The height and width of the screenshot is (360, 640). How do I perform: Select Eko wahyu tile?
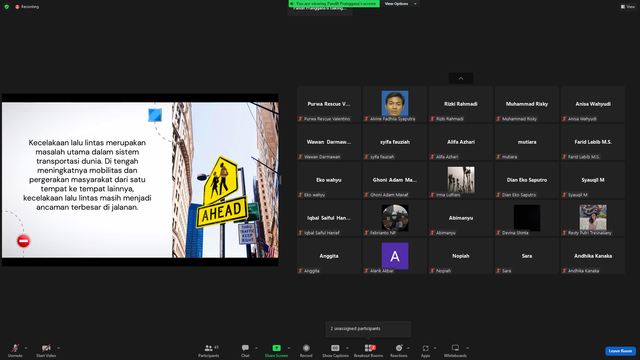[329, 180]
